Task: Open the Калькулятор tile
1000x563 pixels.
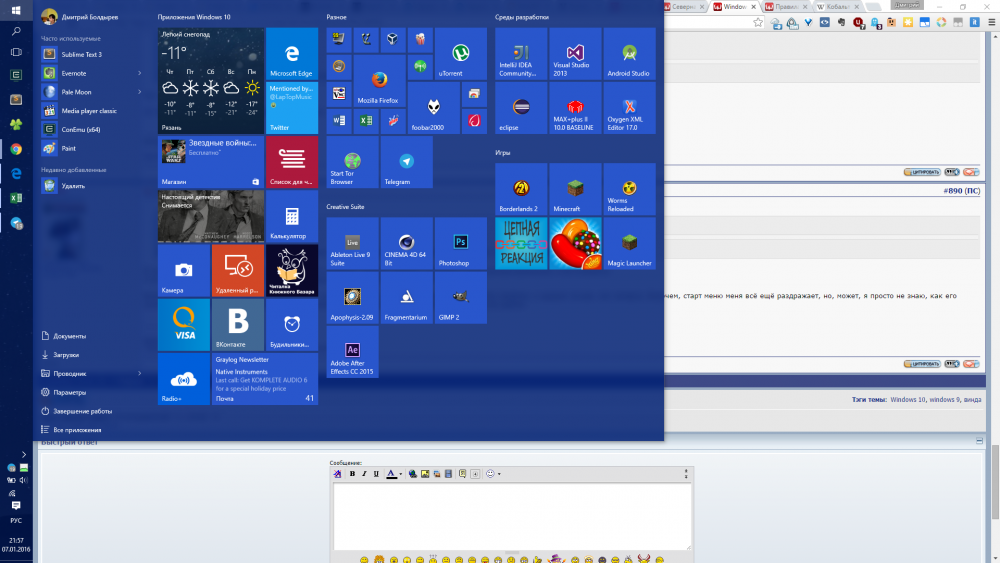Action: click(x=291, y=216)
